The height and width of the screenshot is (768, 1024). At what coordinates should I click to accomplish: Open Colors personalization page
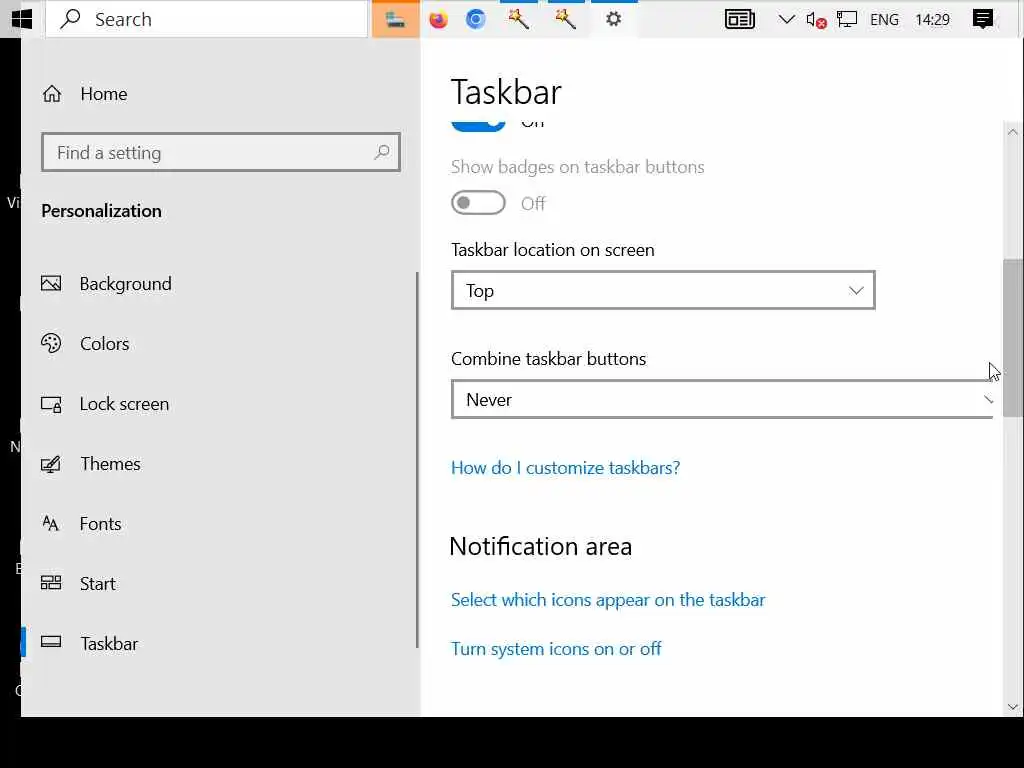click(104, 344)
